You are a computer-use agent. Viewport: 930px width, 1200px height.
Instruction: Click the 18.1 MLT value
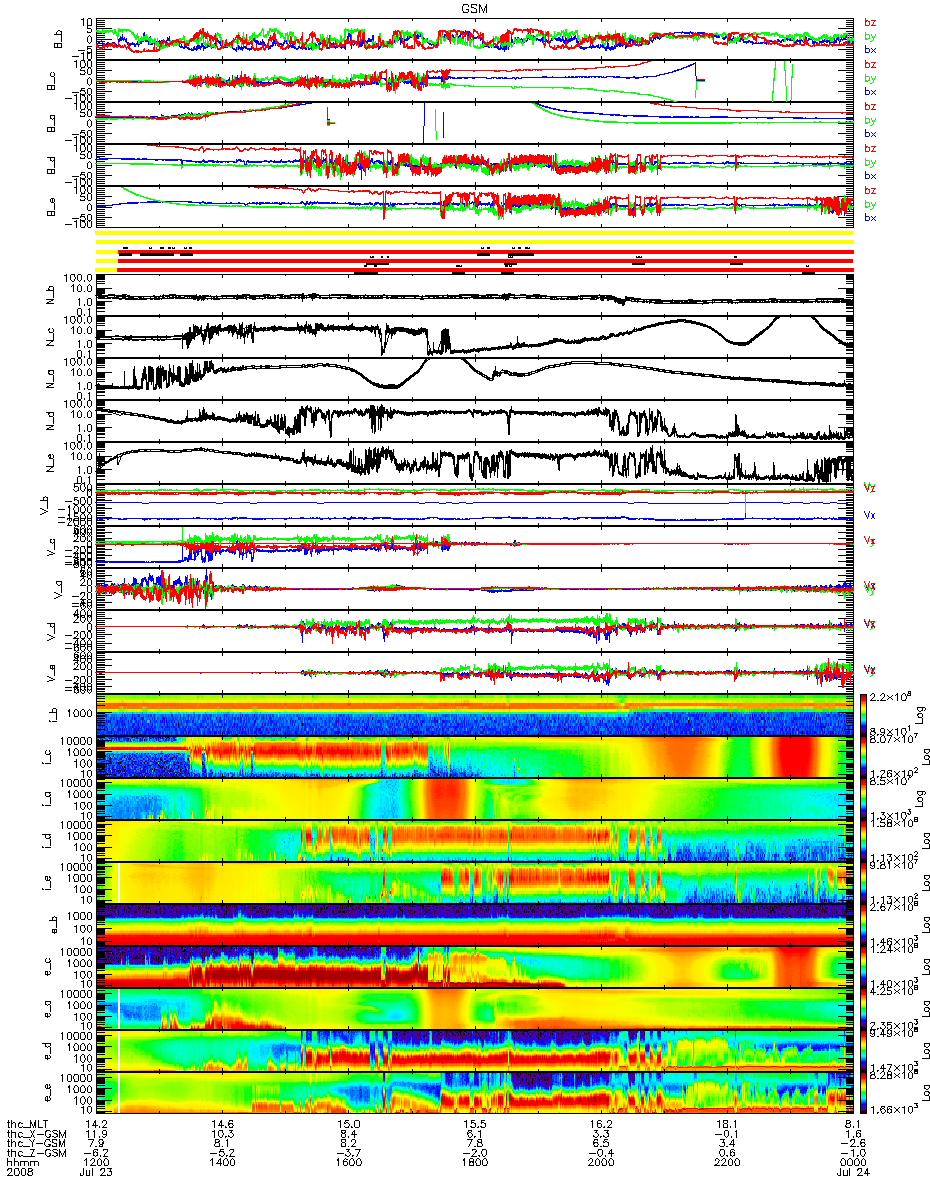click(728, 1123)
